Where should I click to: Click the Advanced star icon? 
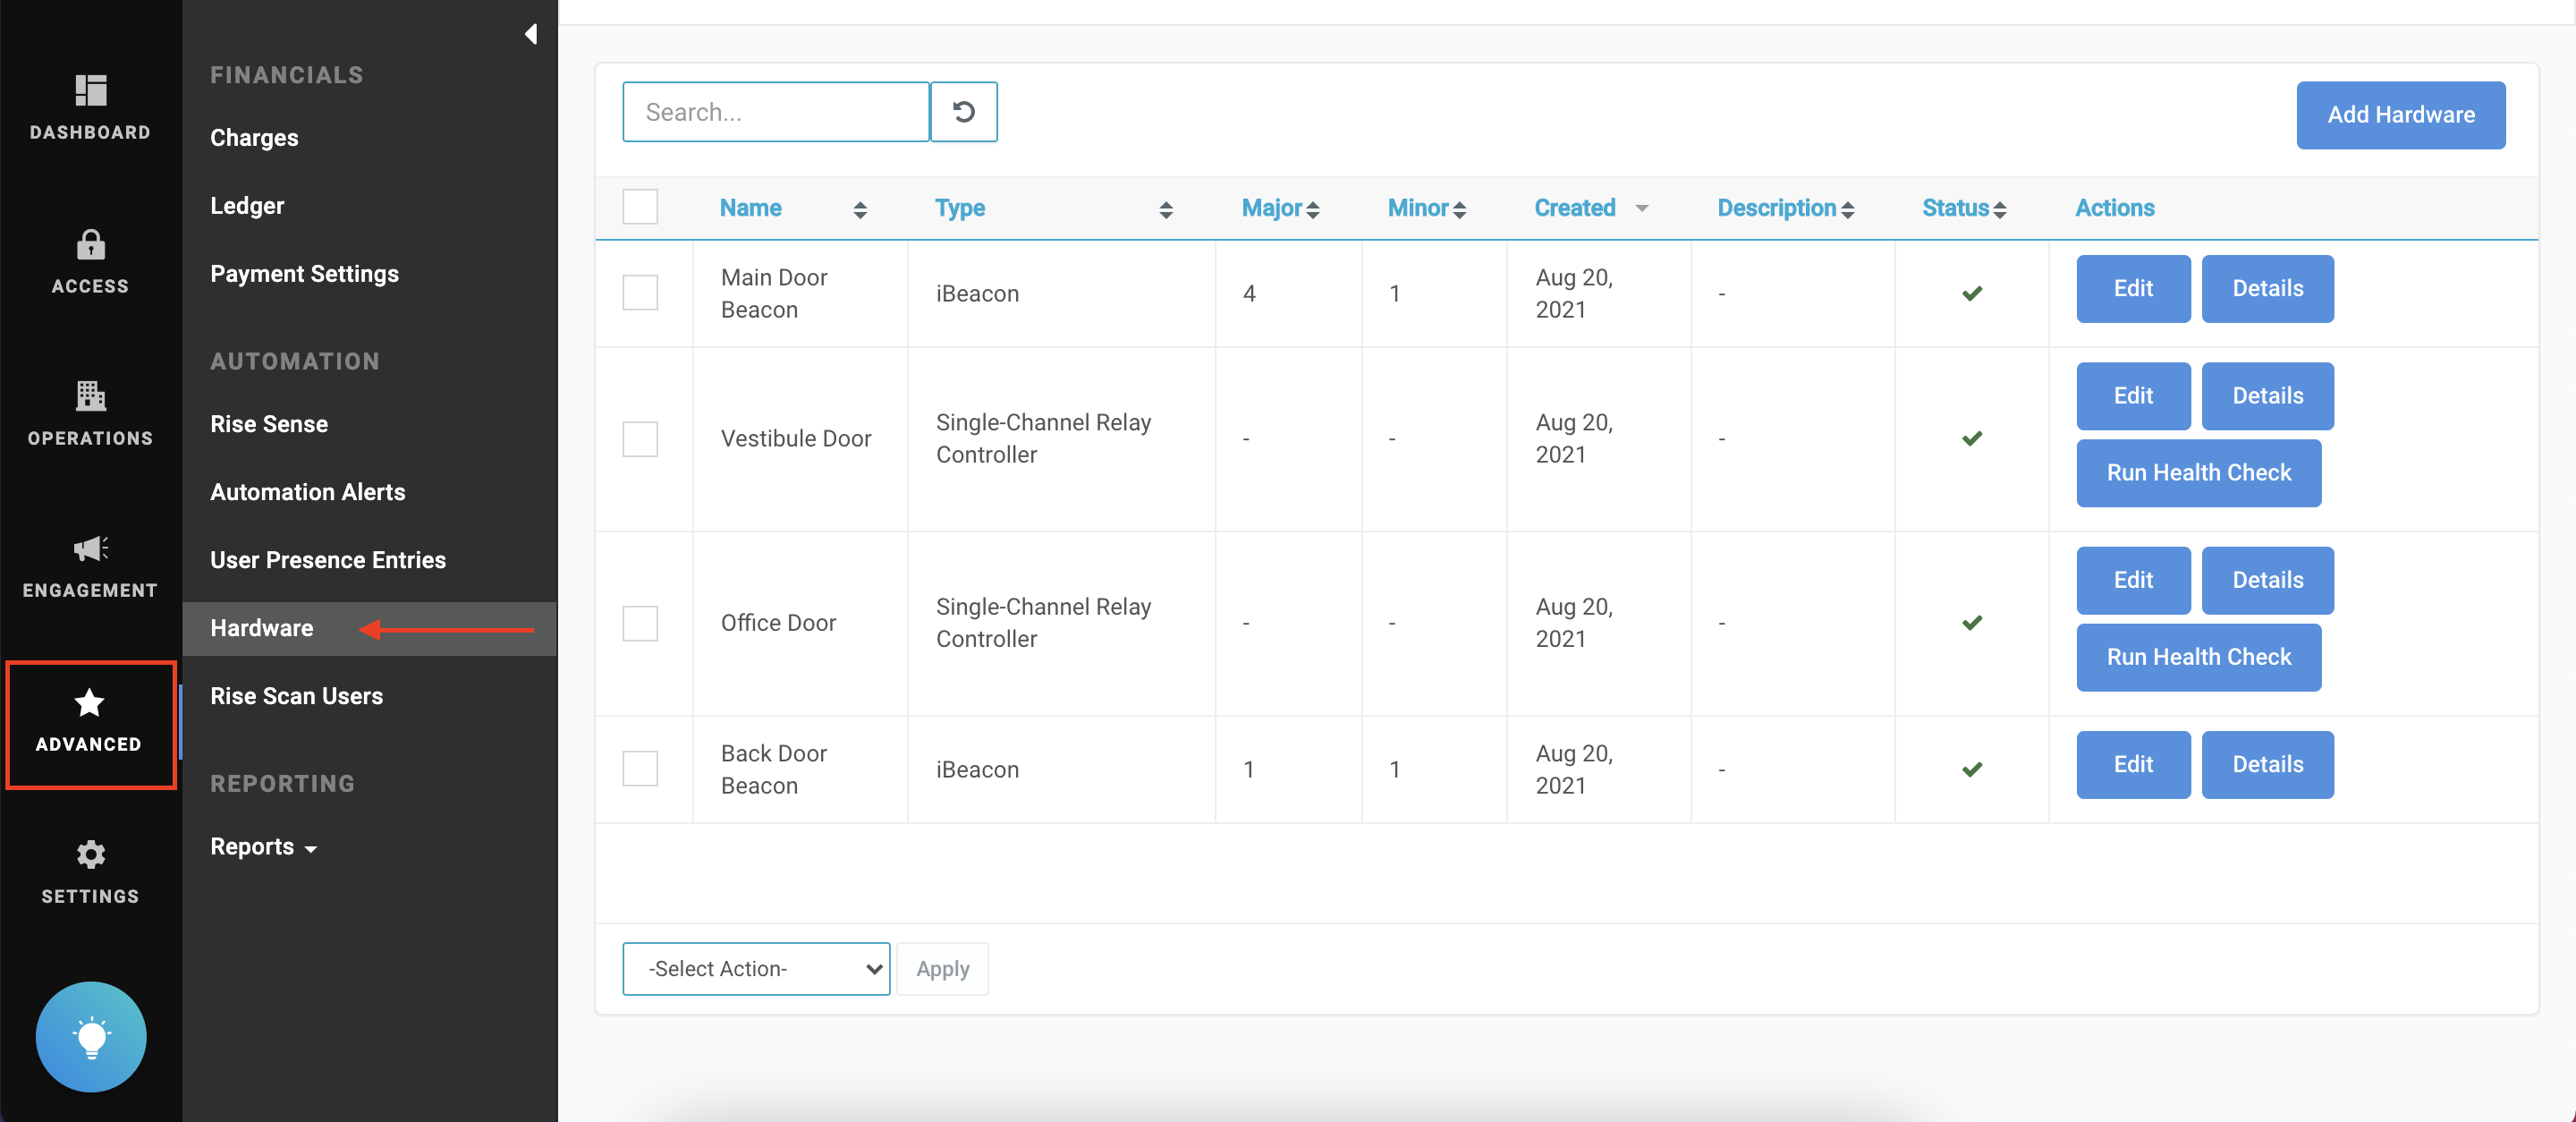pyautogui.click(x=90, y=704)
